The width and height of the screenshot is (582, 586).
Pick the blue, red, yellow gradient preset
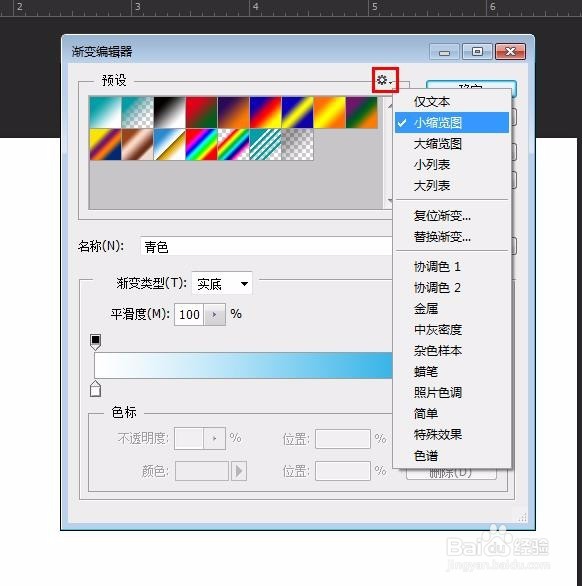pos(265,112)
